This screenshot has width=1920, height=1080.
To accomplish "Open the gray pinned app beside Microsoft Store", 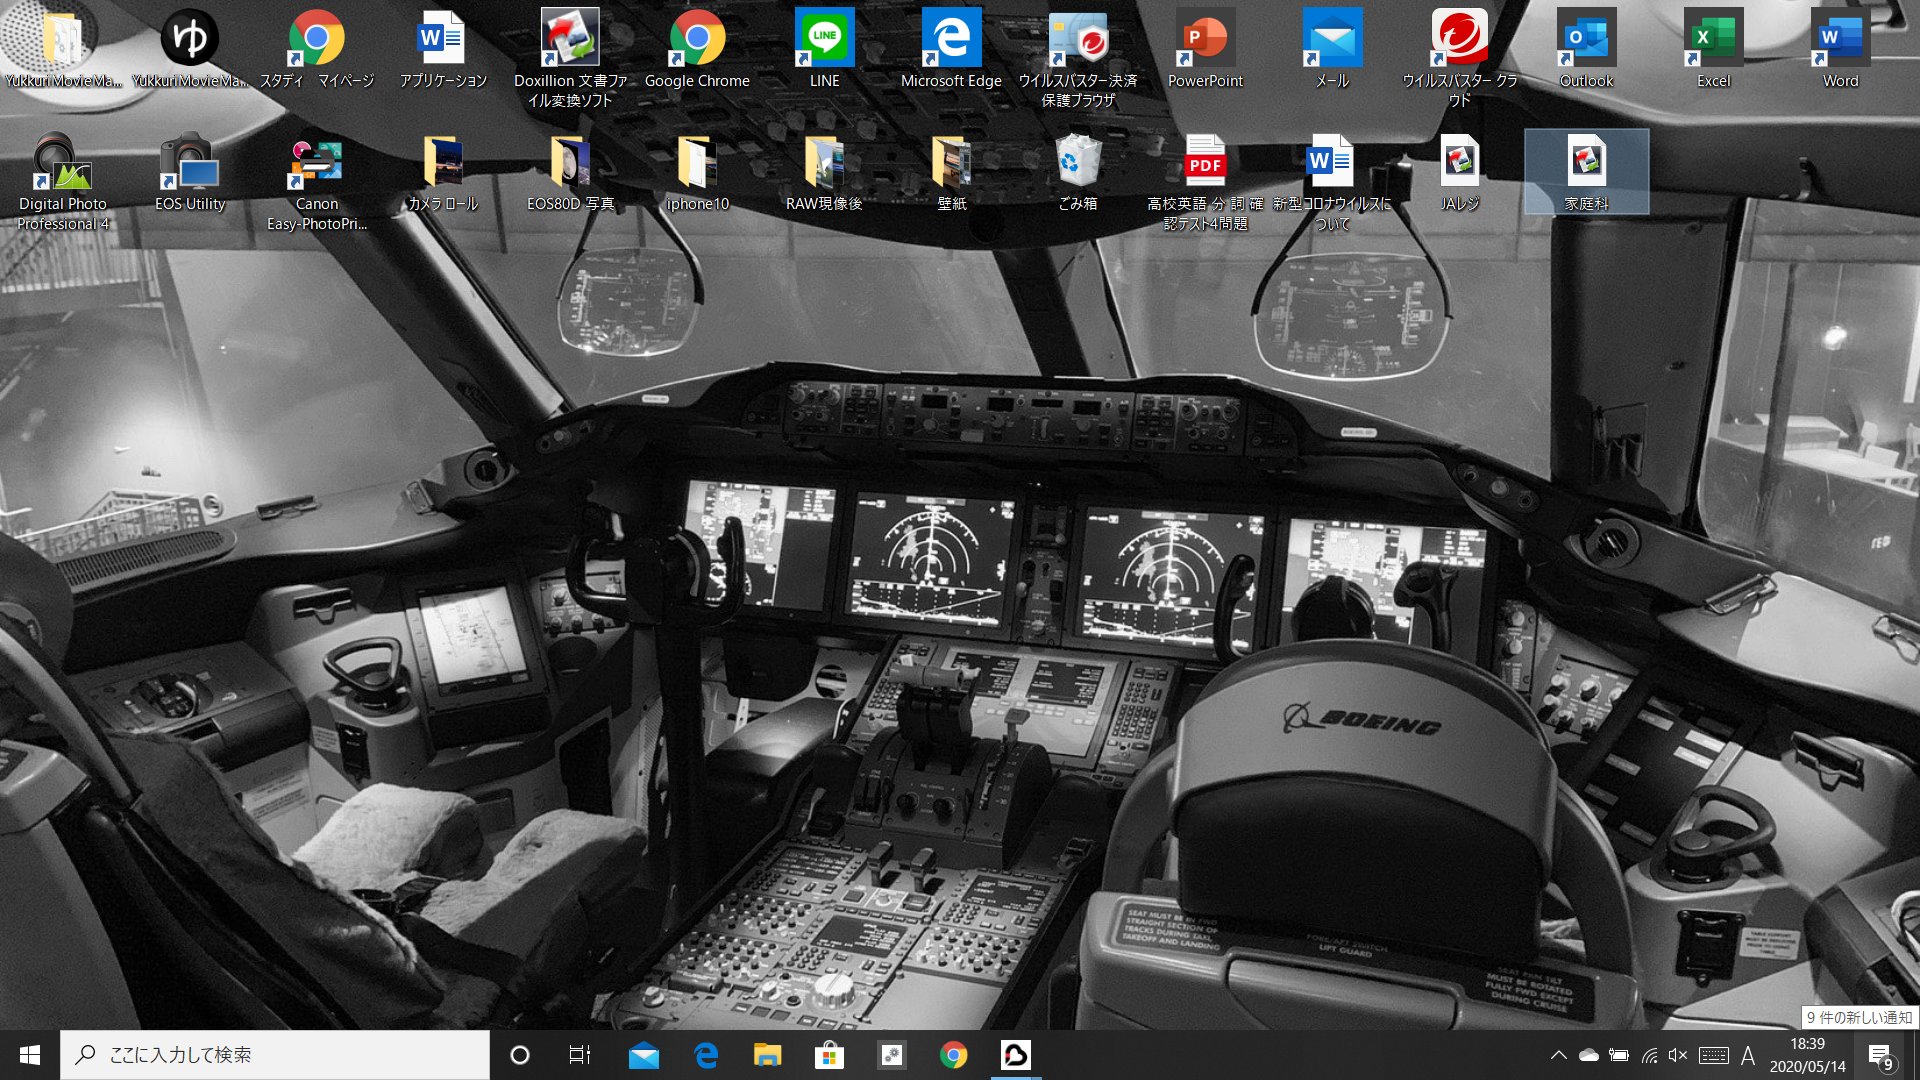I will click(892, 1055).
